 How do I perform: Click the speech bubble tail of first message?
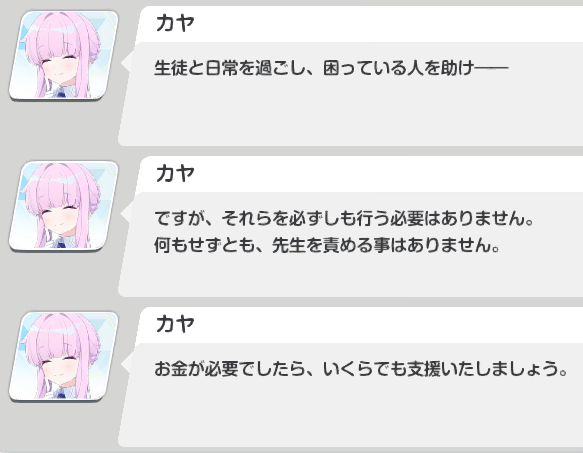click(x=126, y=62)
